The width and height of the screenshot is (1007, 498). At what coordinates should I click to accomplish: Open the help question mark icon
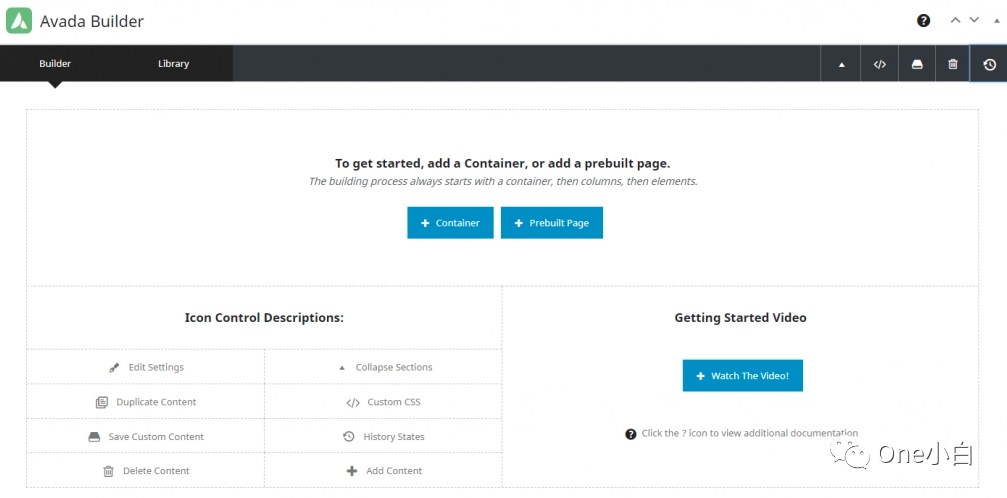coord(923,21)
